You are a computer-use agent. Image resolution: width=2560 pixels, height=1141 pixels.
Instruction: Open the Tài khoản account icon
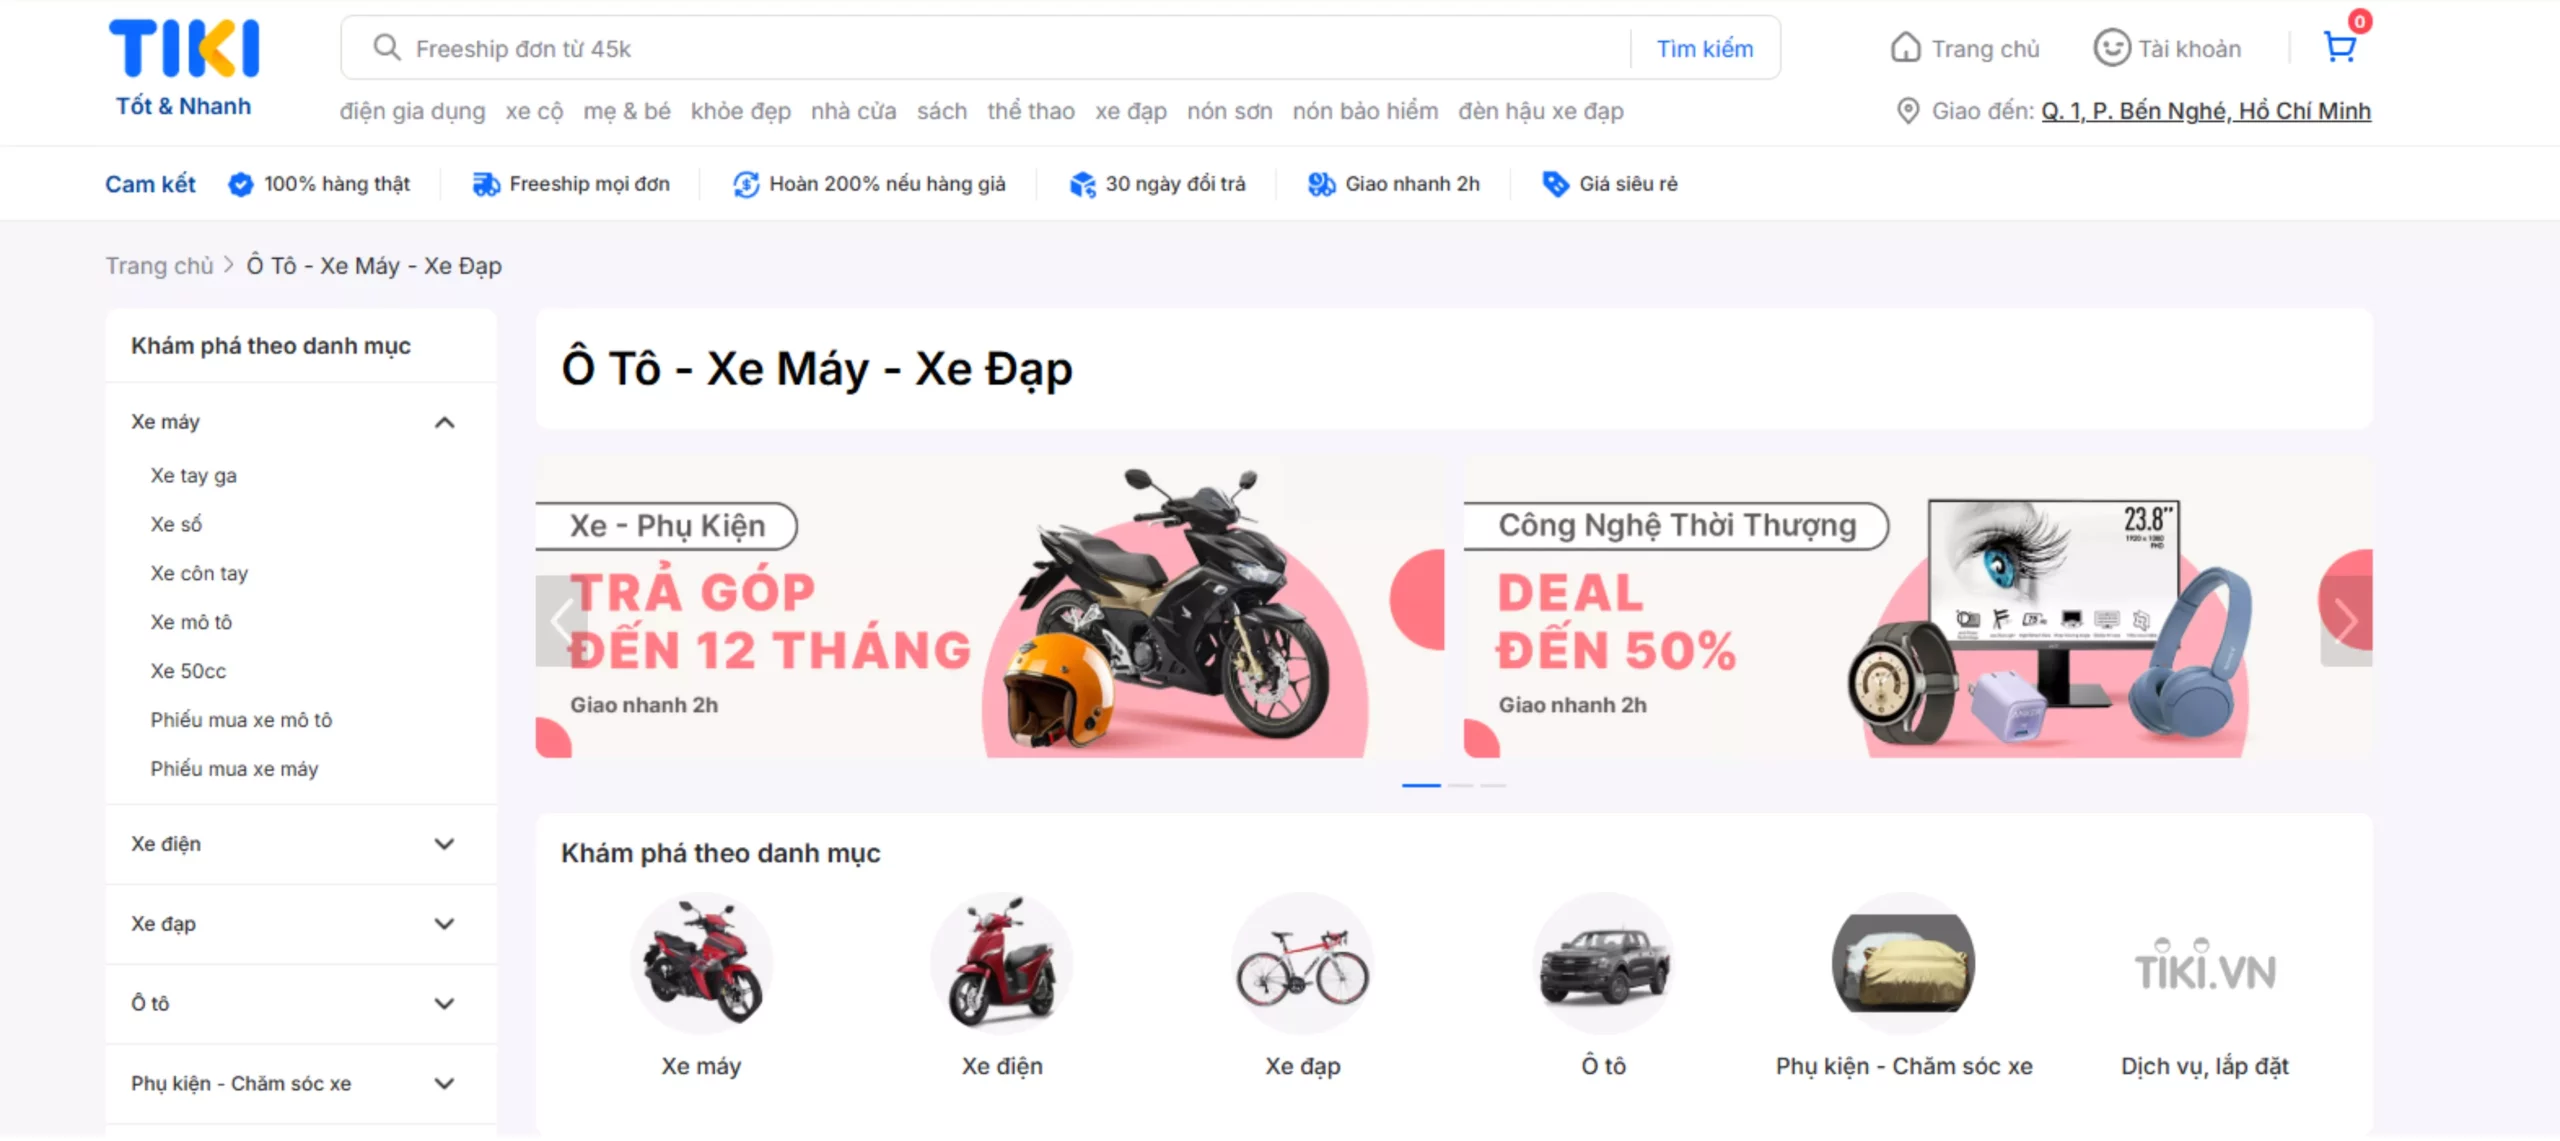click(x=2111, y=48)
